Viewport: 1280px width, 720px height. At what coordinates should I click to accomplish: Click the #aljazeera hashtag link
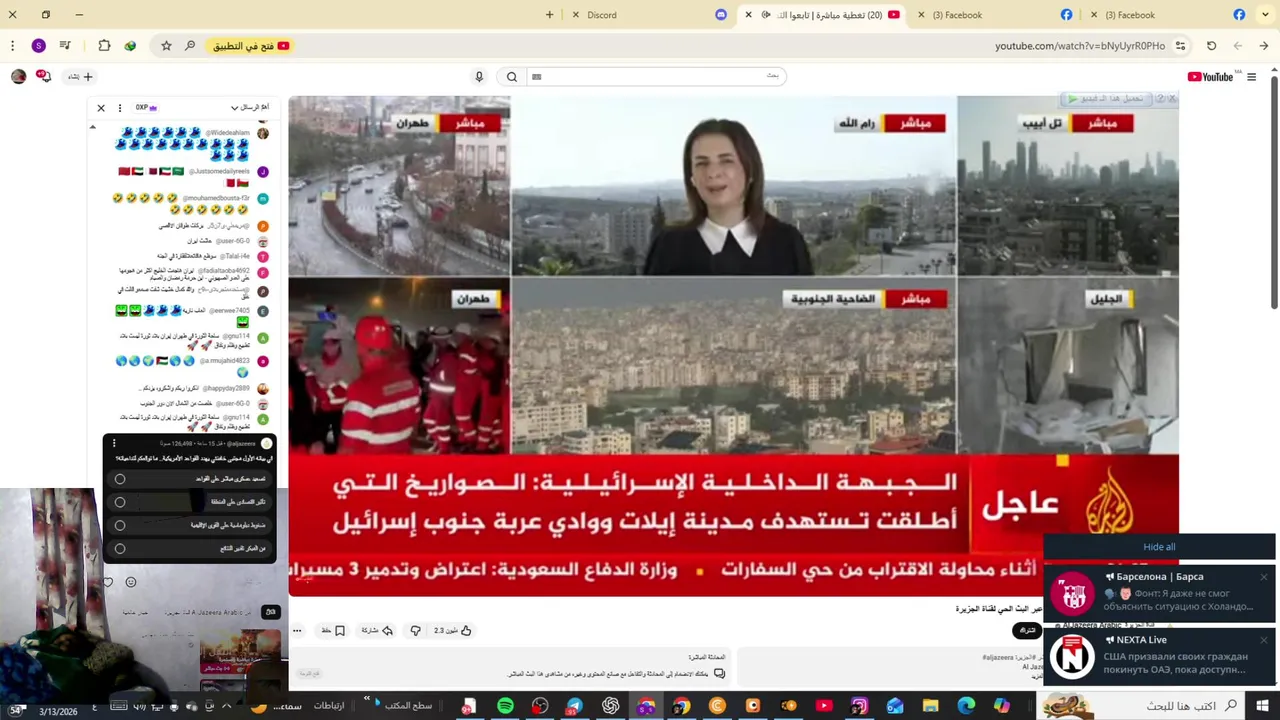[998, 657]
